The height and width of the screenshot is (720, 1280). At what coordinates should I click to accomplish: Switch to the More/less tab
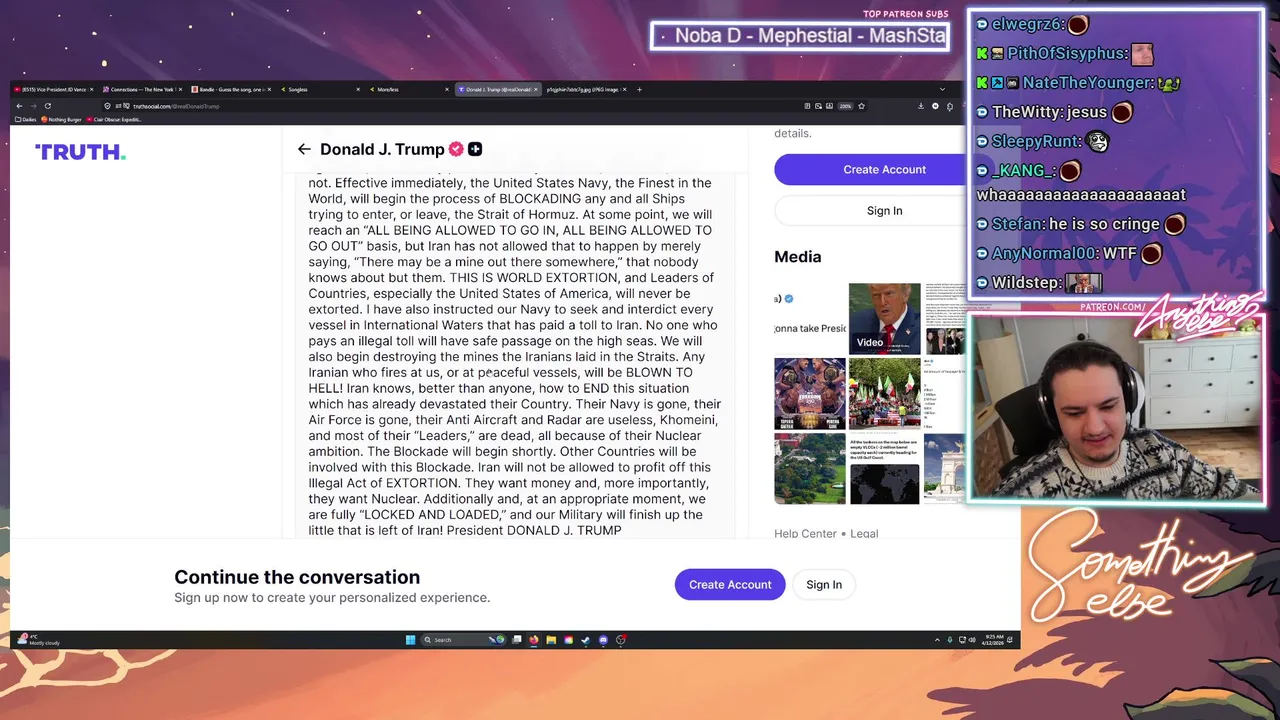408,89
